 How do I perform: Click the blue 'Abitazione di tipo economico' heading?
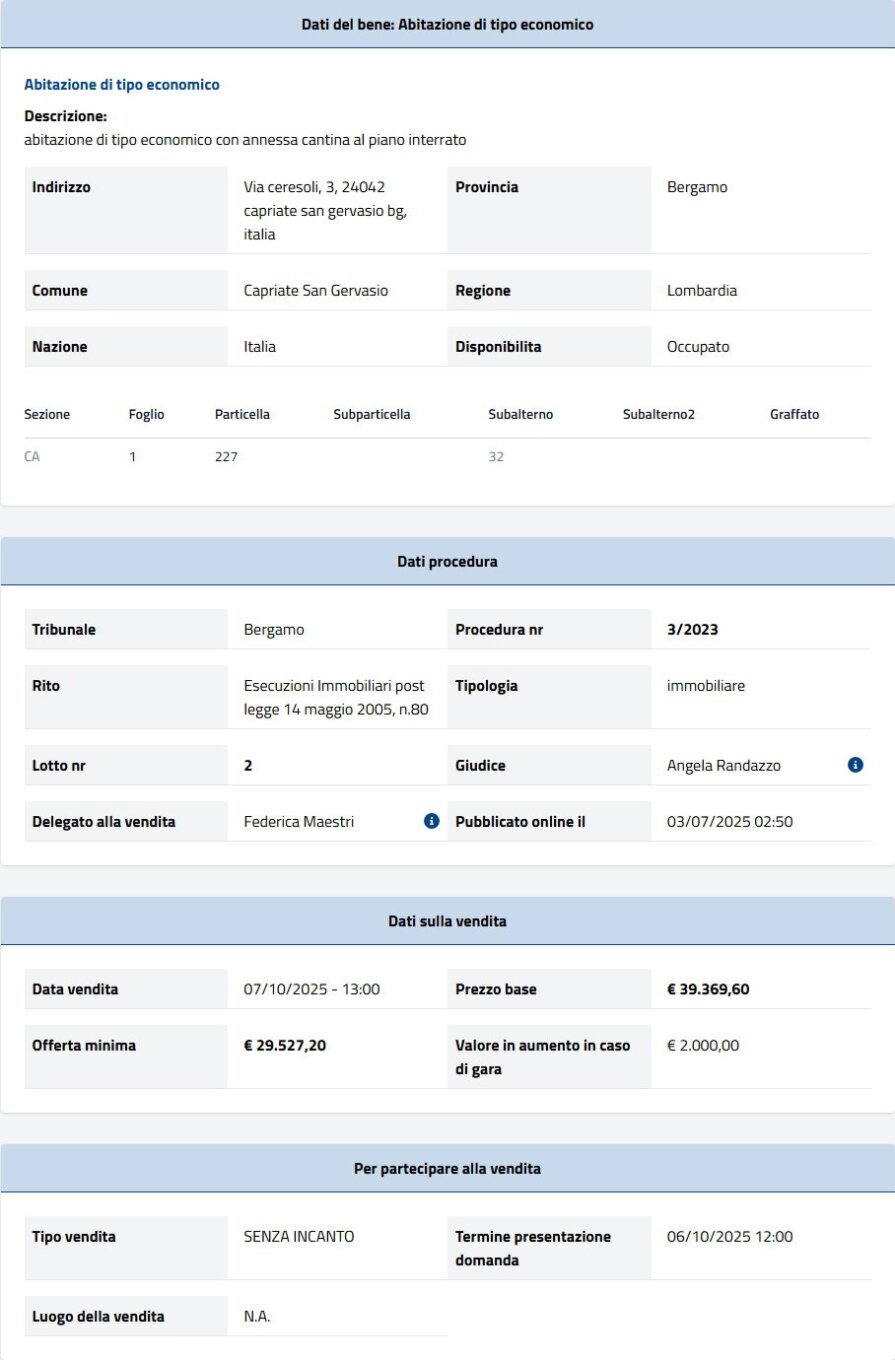point(122,85)
